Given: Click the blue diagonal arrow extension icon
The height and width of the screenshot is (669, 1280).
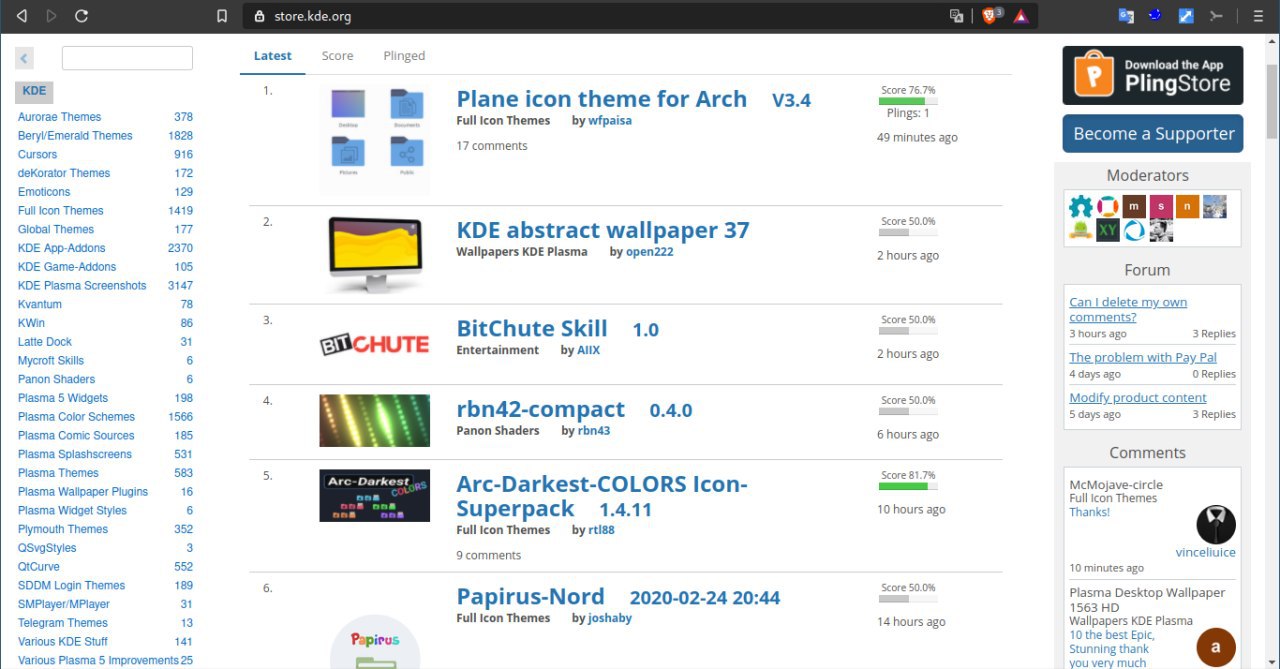Looking at the screenshot, I should (x=1186, y=16).
